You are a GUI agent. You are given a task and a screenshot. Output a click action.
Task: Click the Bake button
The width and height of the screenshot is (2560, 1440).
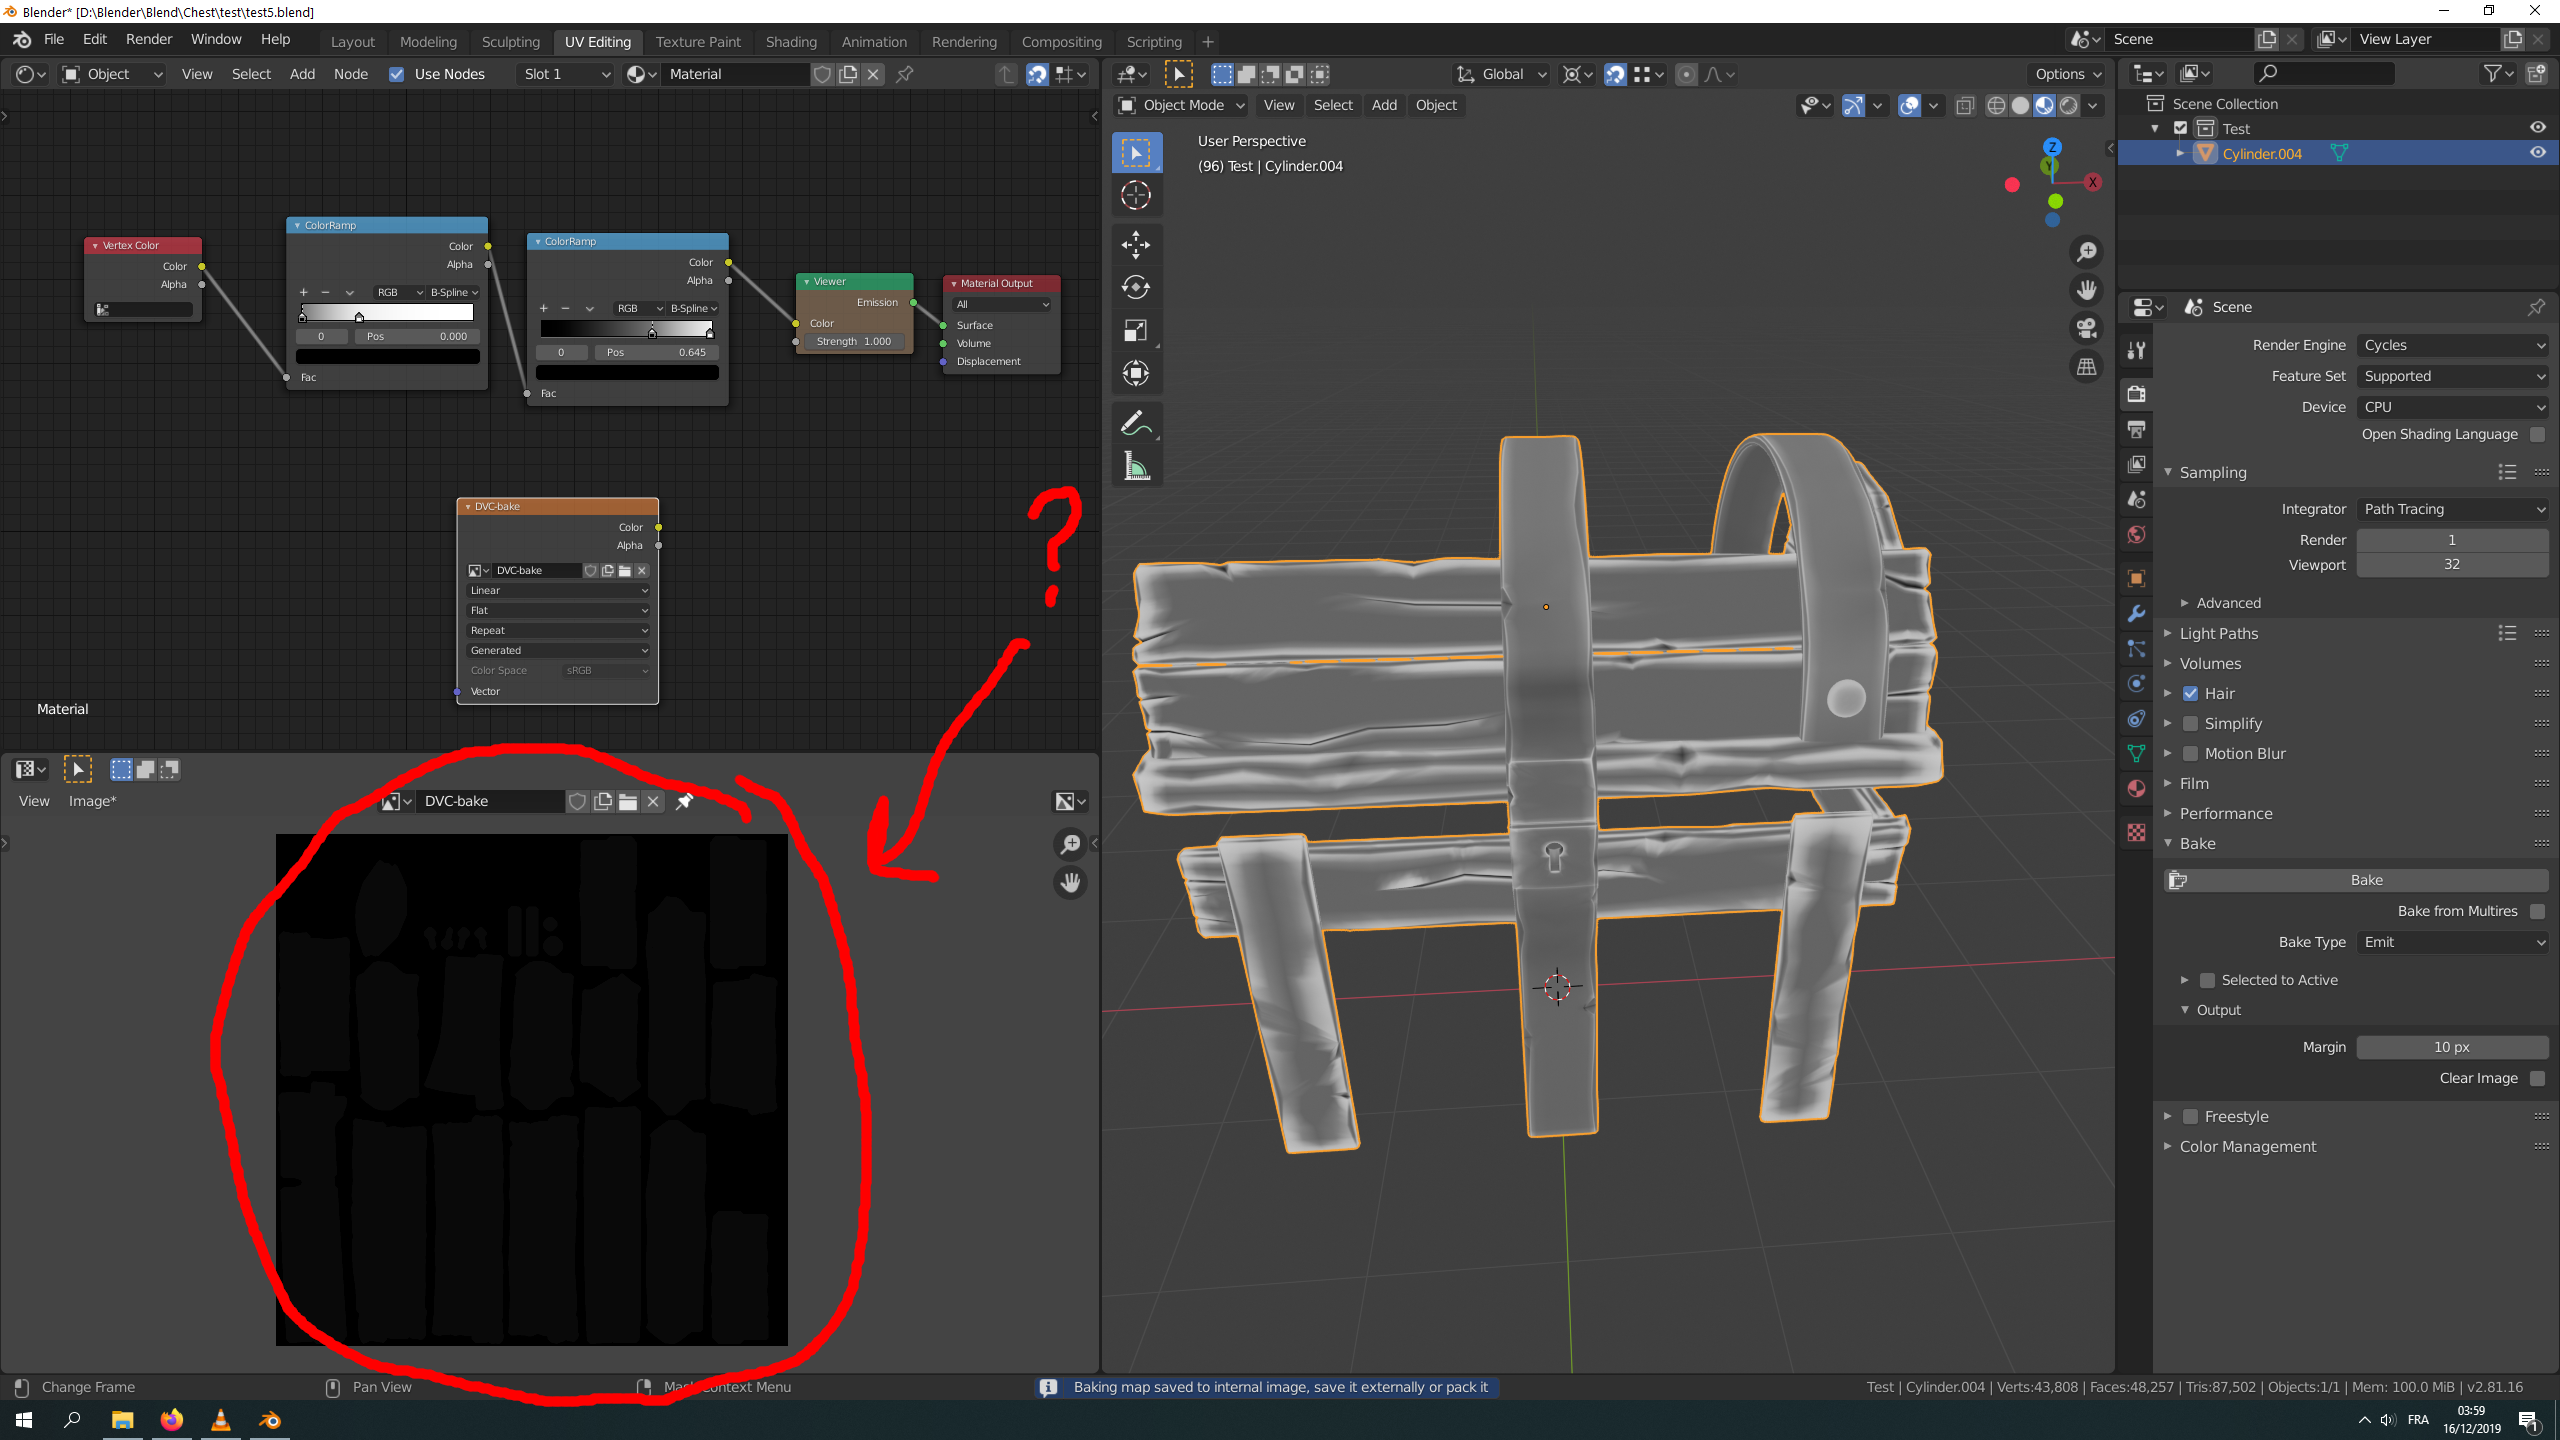click(2365, 880)
